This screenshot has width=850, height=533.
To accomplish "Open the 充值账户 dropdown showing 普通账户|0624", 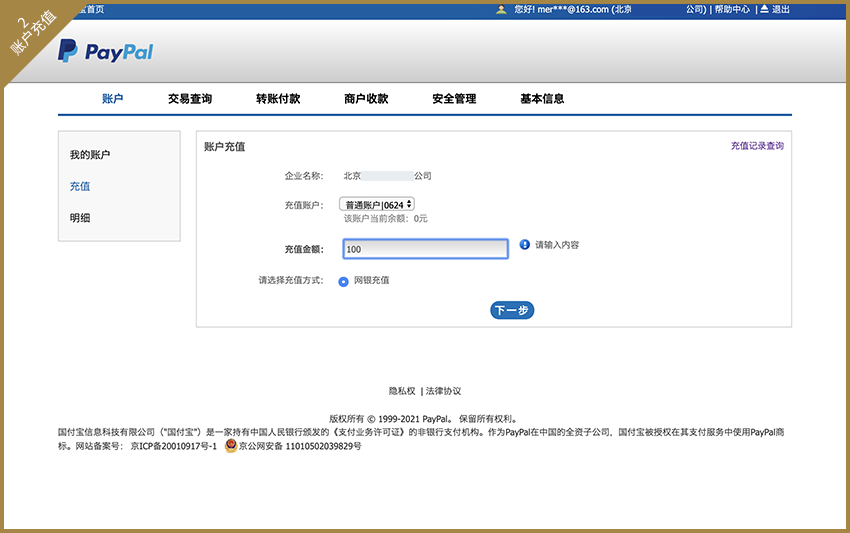I will [377, 204].
